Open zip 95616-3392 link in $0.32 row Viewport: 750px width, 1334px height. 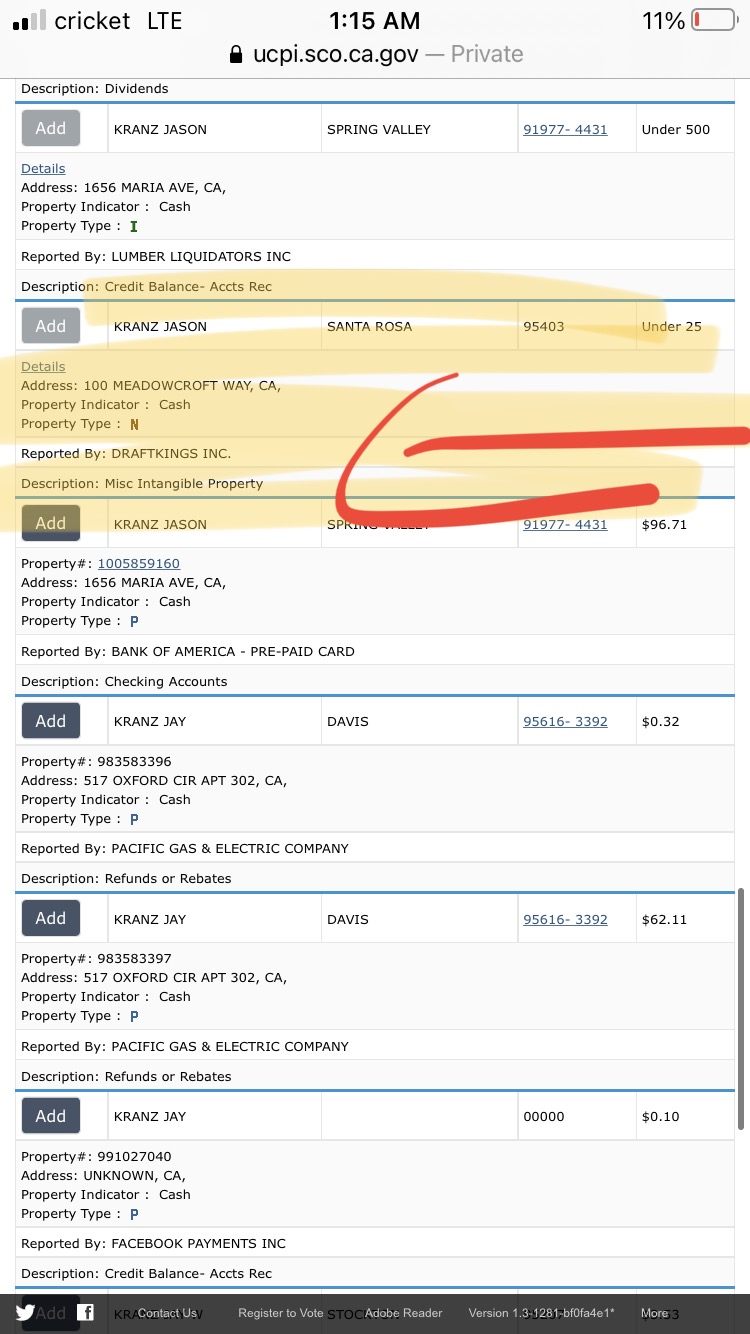click(x=565, y=721)
